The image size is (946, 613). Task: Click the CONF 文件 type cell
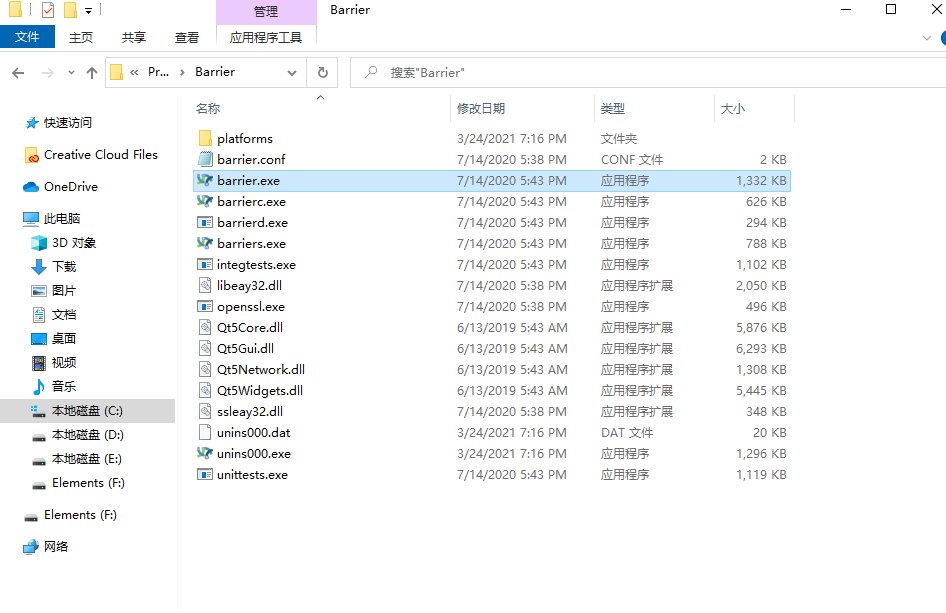coord(632,160)
